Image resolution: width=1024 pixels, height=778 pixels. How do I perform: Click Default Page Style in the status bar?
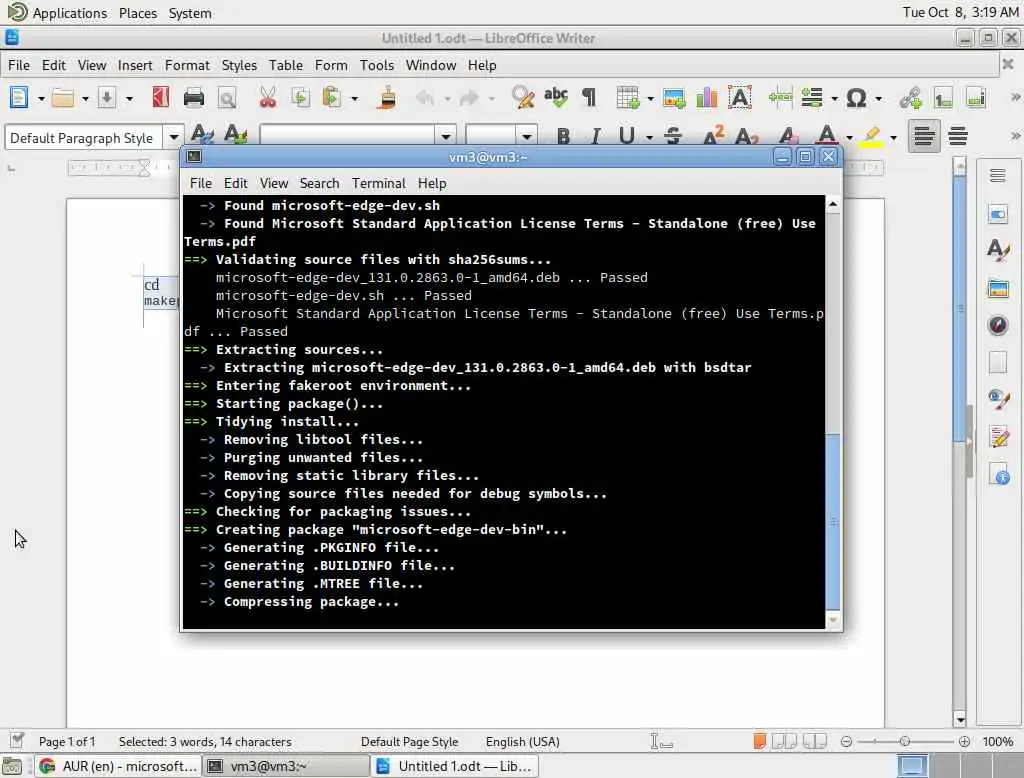pyautogui.click(x=409, y=742)
